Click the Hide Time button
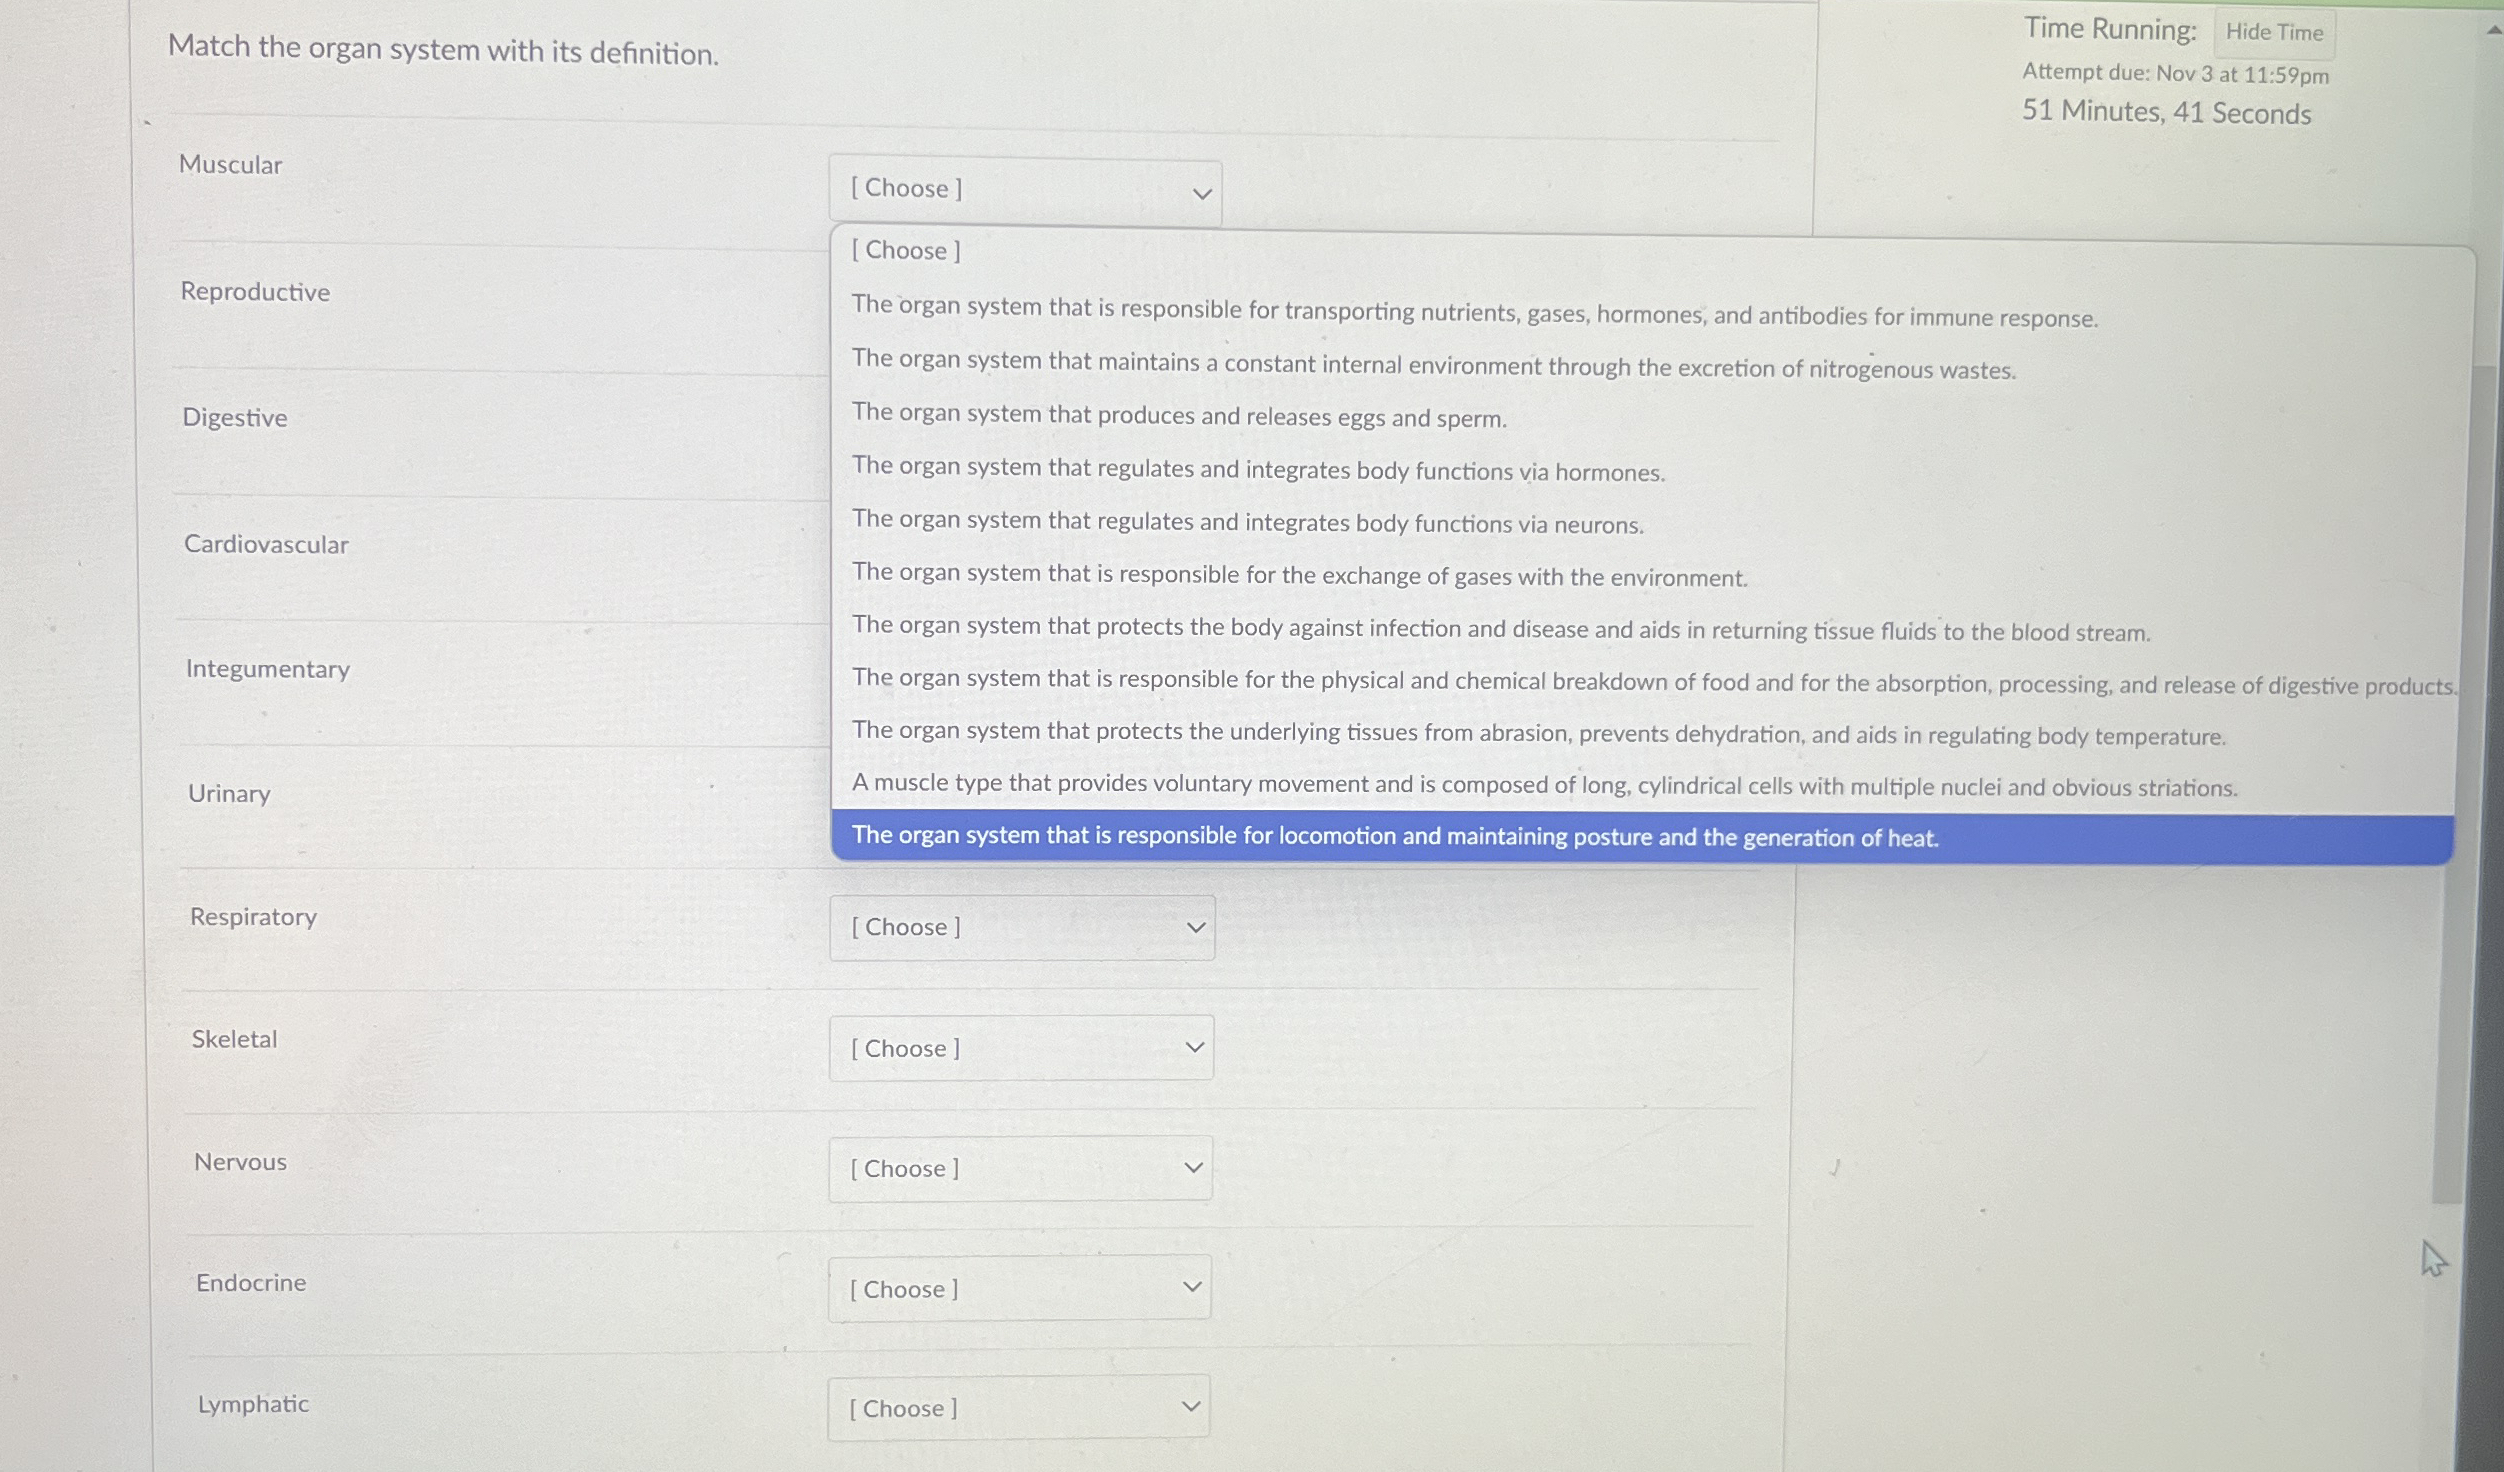The height and width of the screenshot is (1472, 2504). click(x=2273, y=33)
